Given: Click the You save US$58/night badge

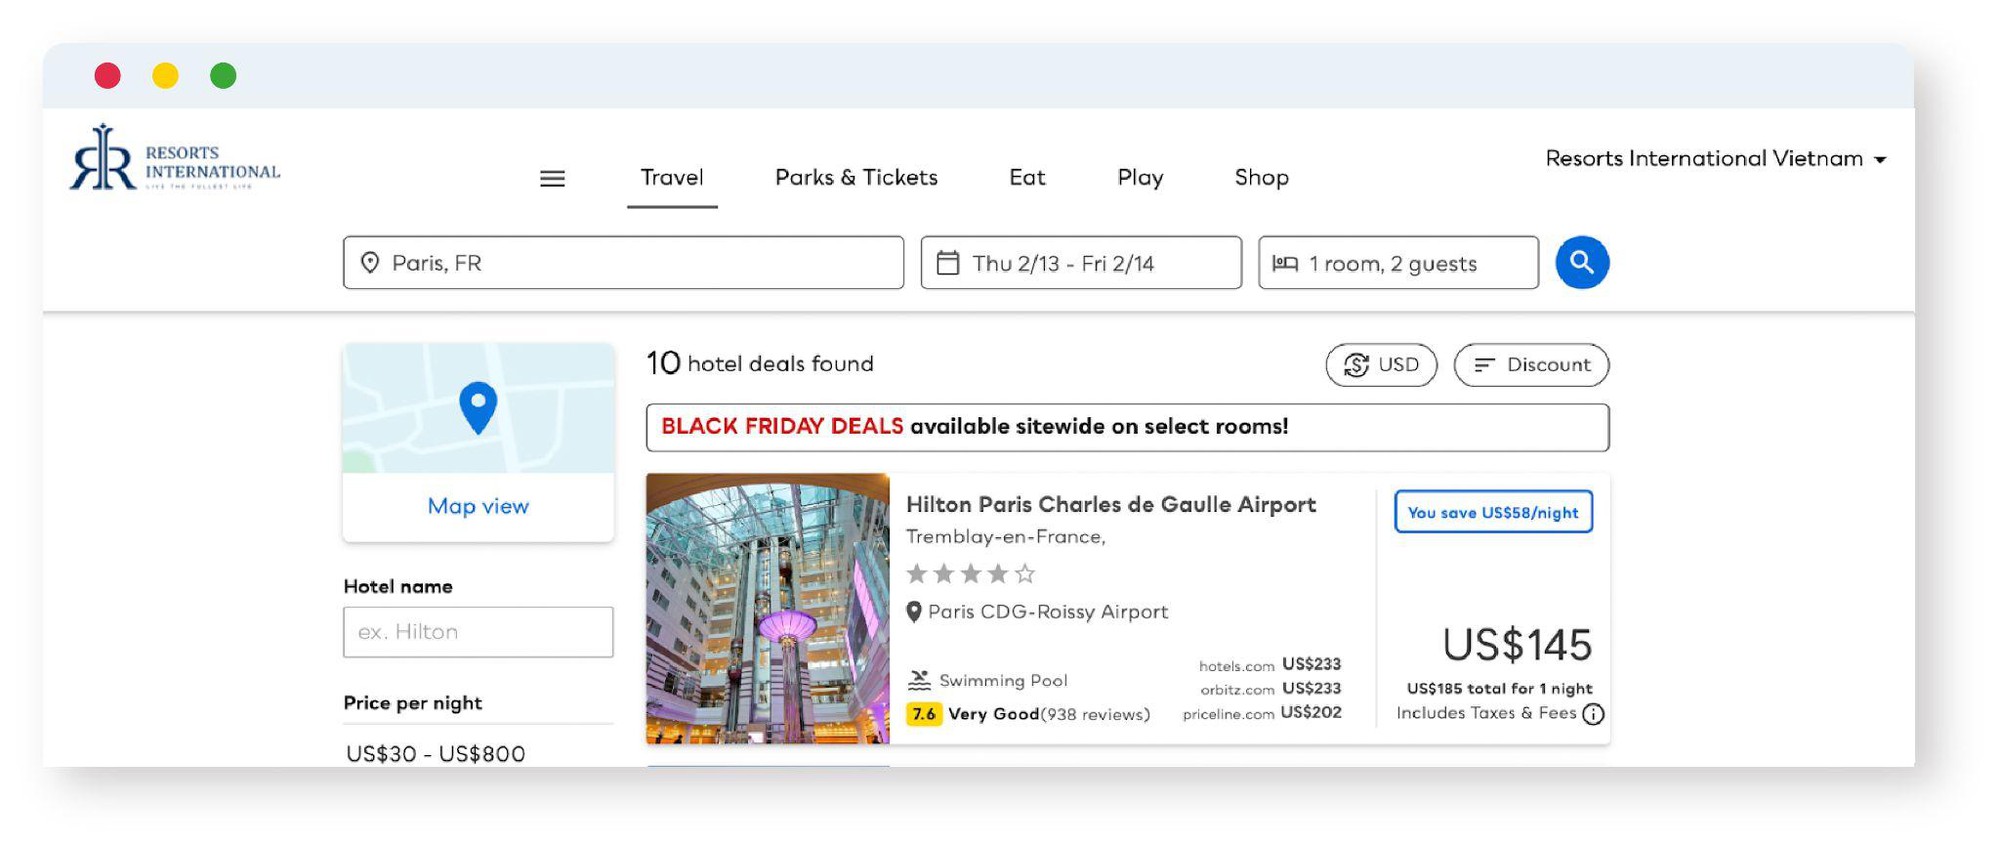Looking at the screenshot, I should point(1493,512).
